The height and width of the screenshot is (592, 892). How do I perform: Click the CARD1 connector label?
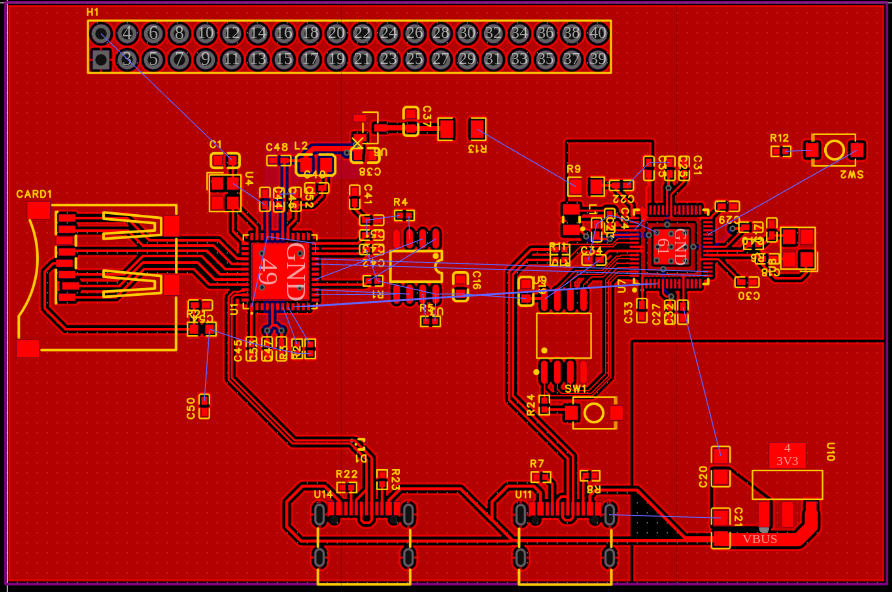34,194
